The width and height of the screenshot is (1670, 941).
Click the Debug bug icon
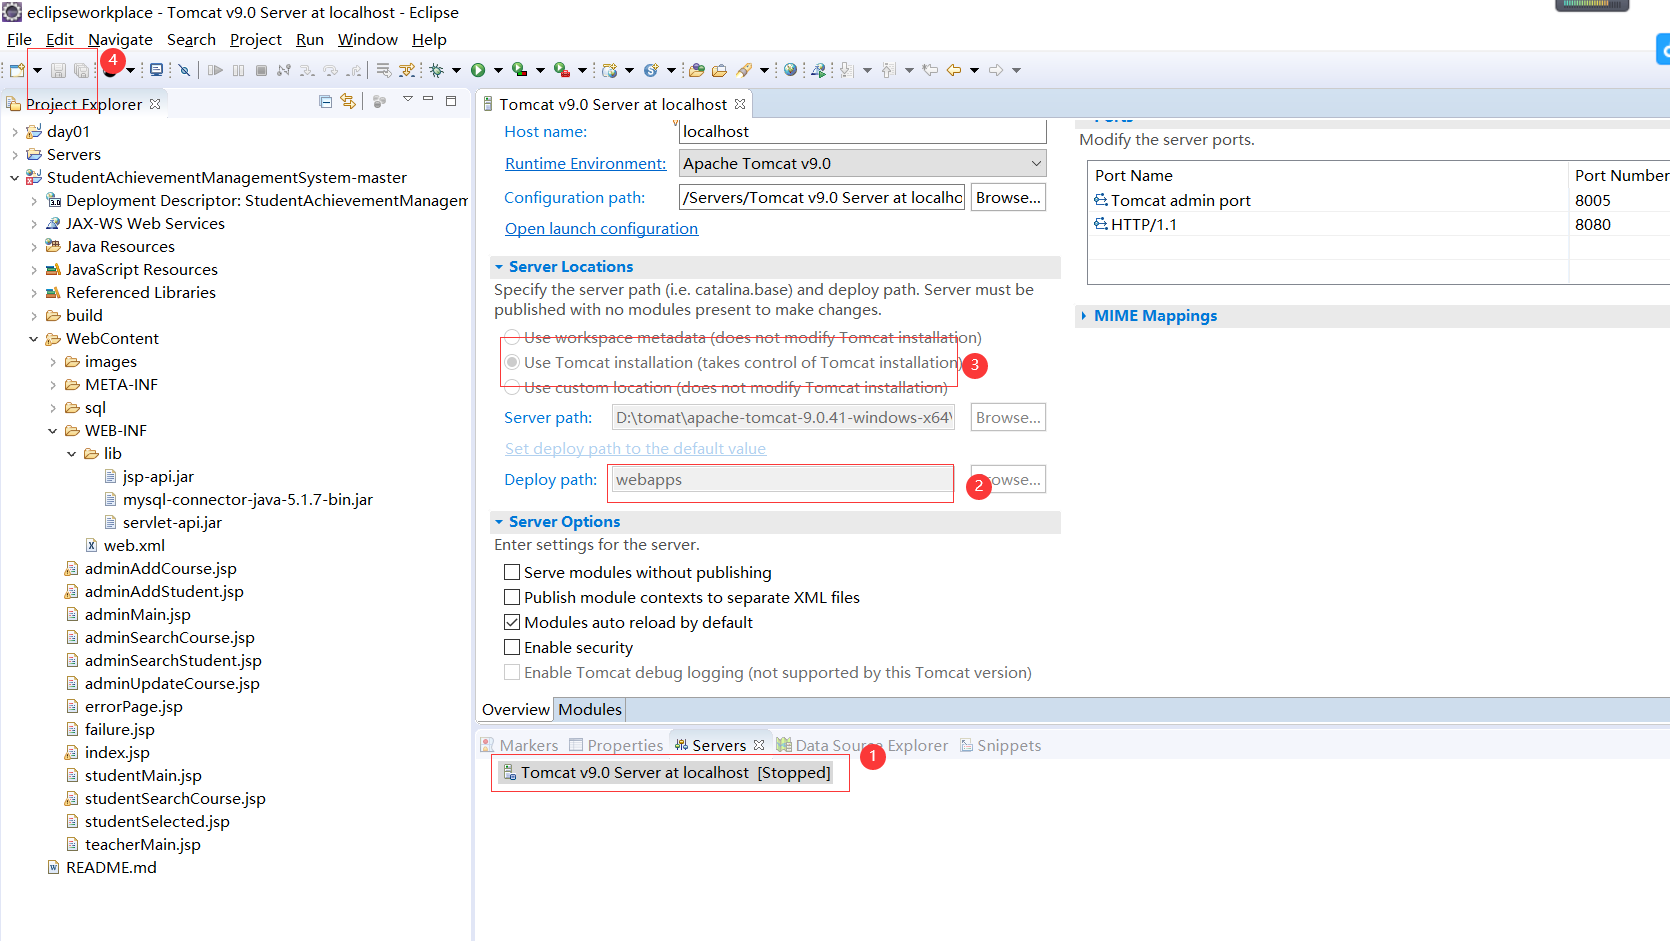click(x=437, y=70)
